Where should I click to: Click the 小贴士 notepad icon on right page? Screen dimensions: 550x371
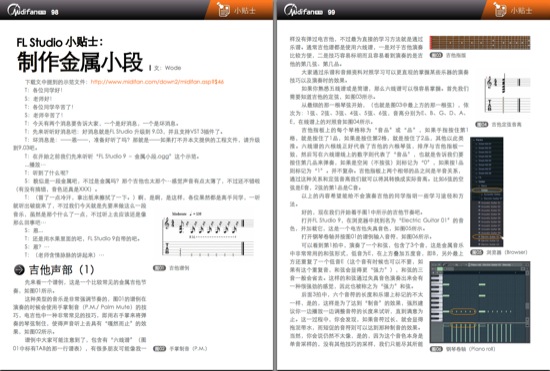point(499,9)
